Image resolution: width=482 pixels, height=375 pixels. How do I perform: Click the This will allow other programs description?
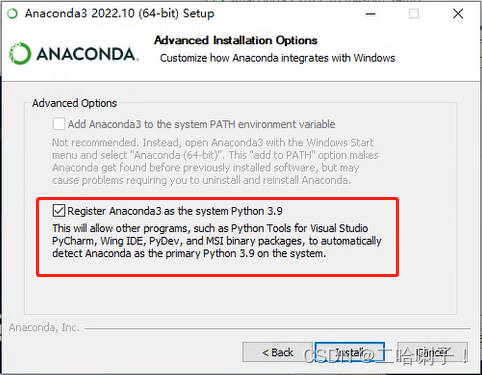point(217,241)
